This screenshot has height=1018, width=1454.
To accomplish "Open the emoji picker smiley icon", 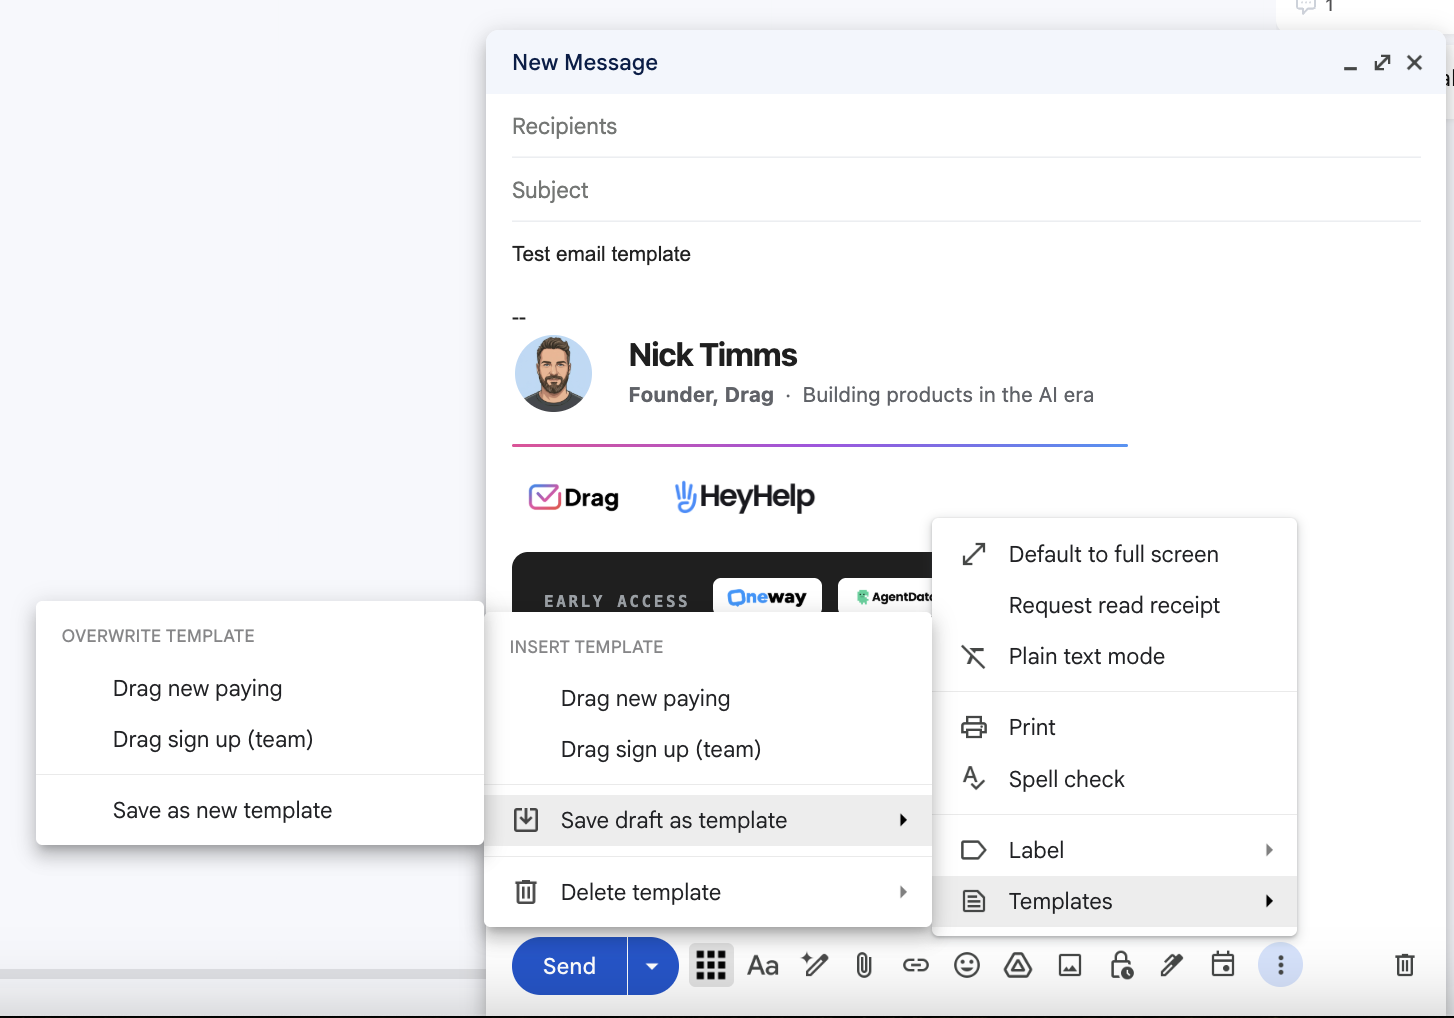I will (x=967, y=965).
